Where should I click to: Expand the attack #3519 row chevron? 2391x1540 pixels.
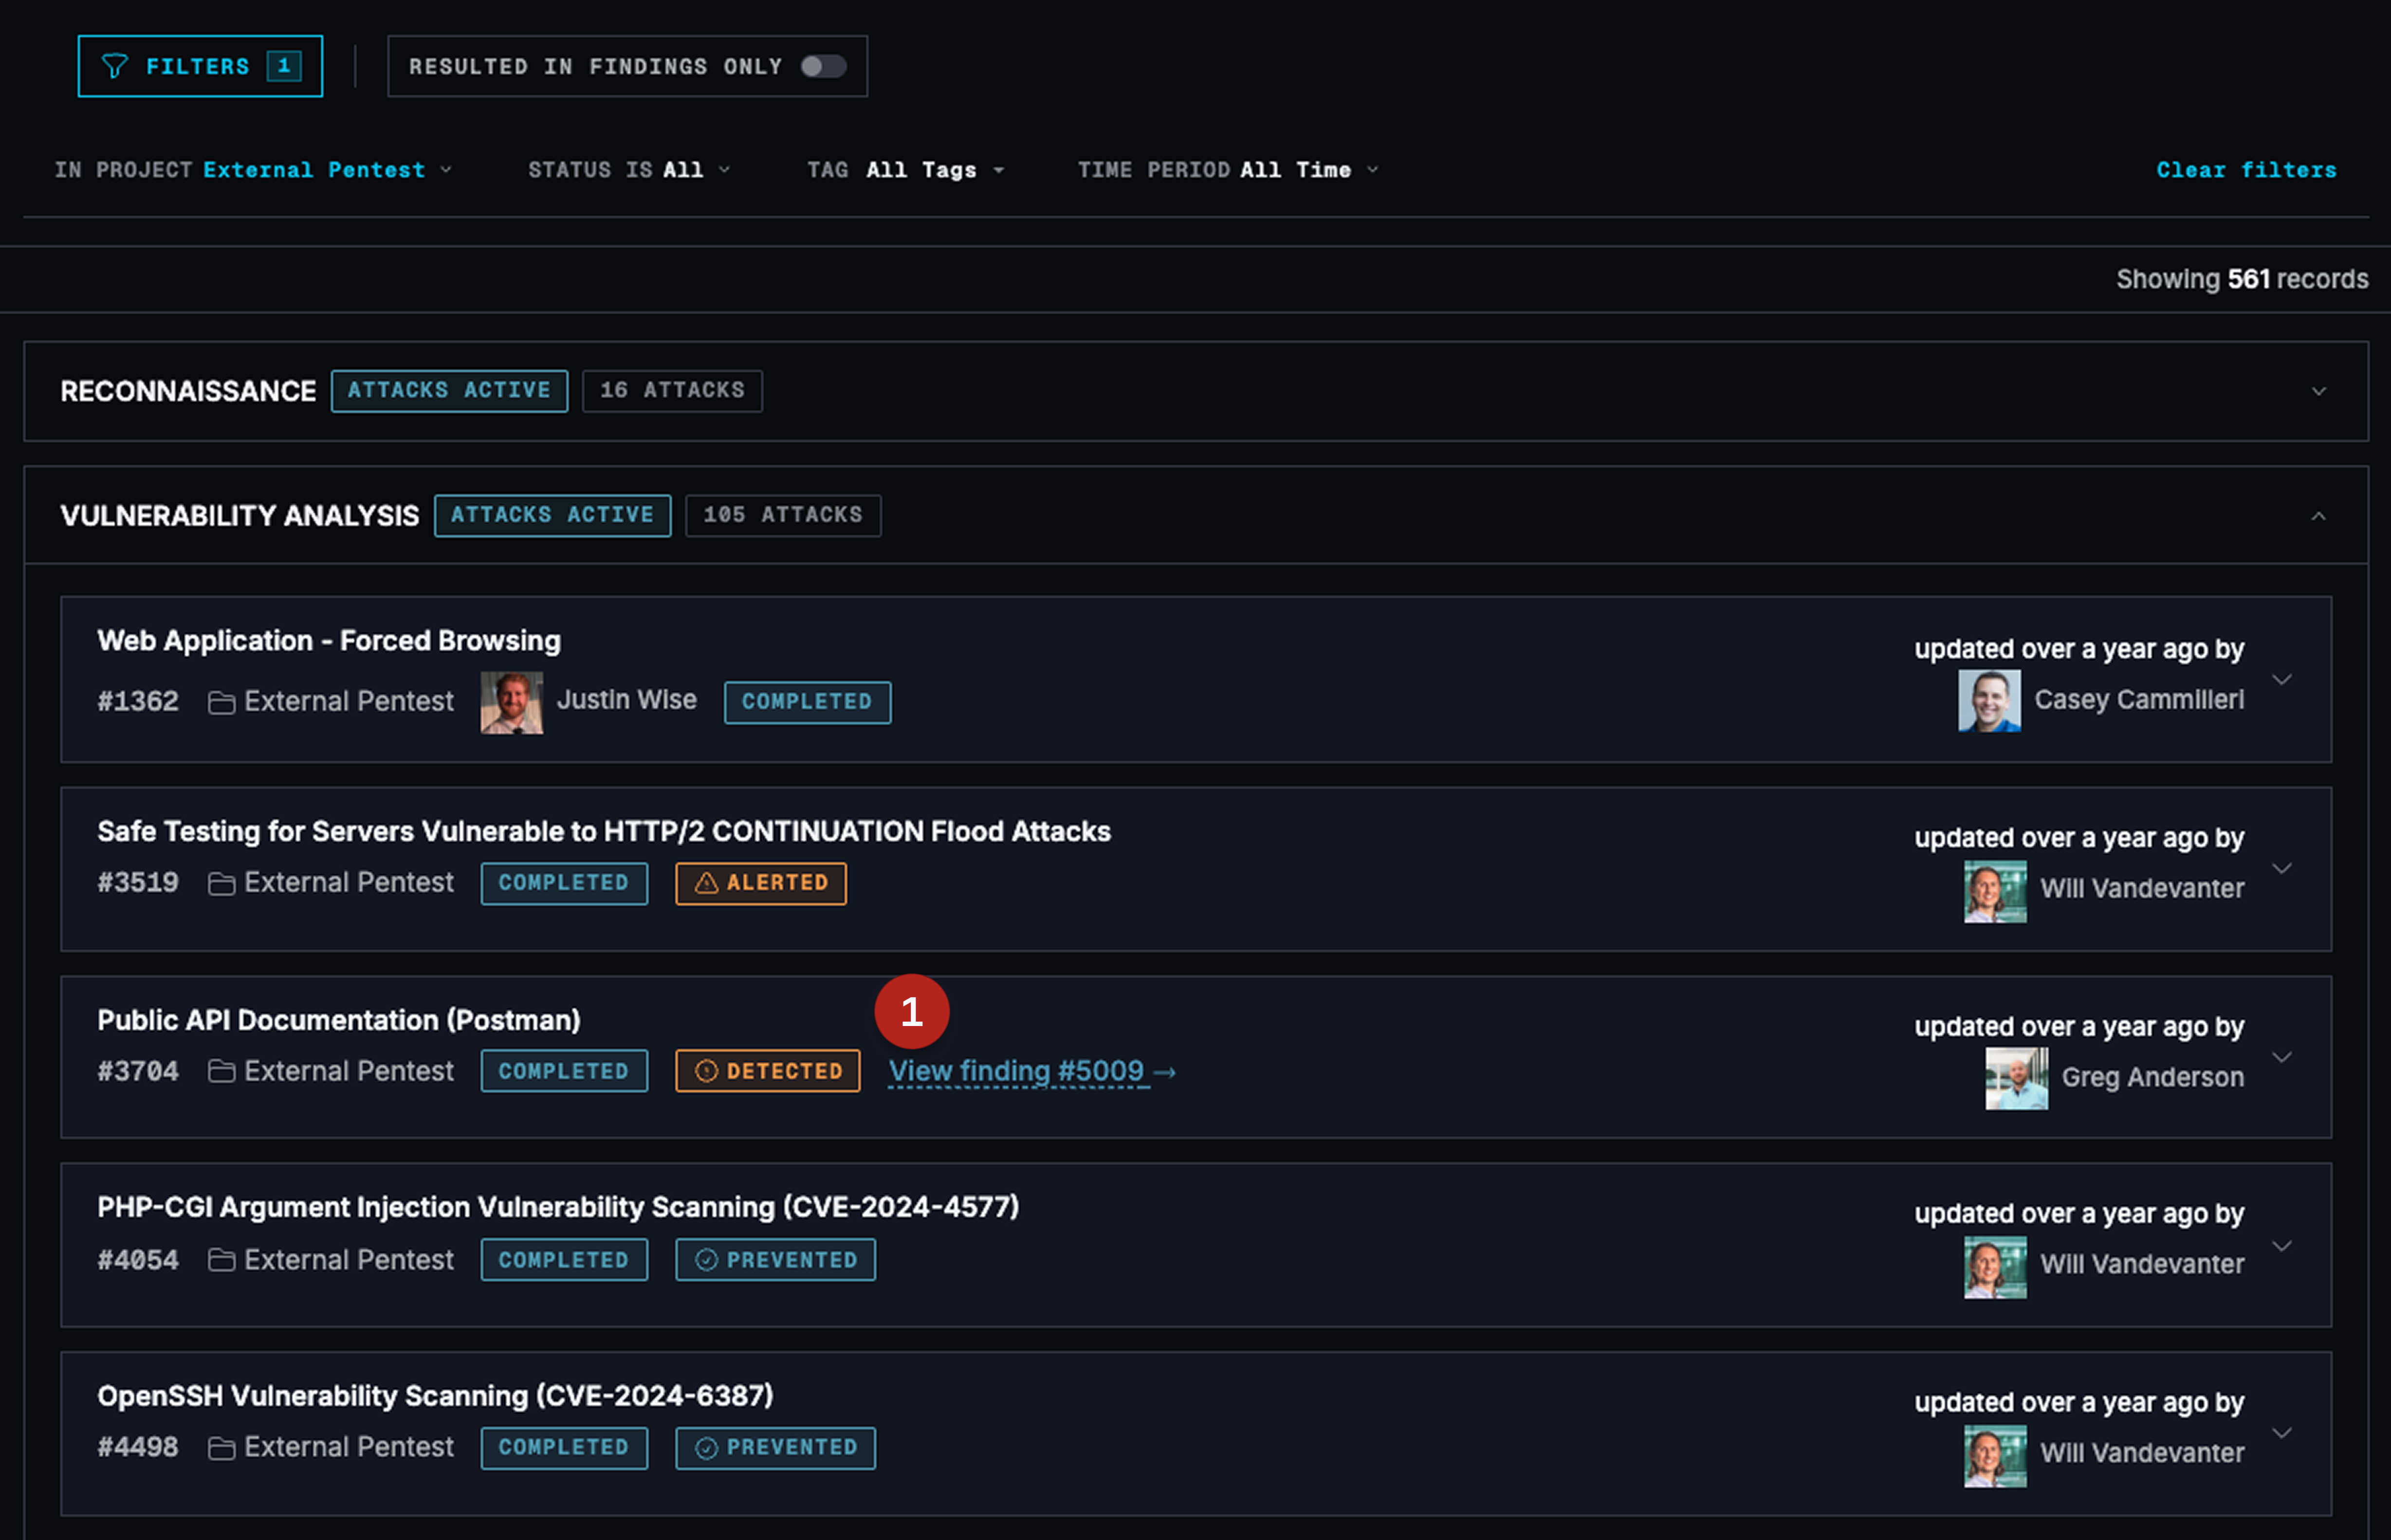pyautogui.click(x=2282, y=869)
